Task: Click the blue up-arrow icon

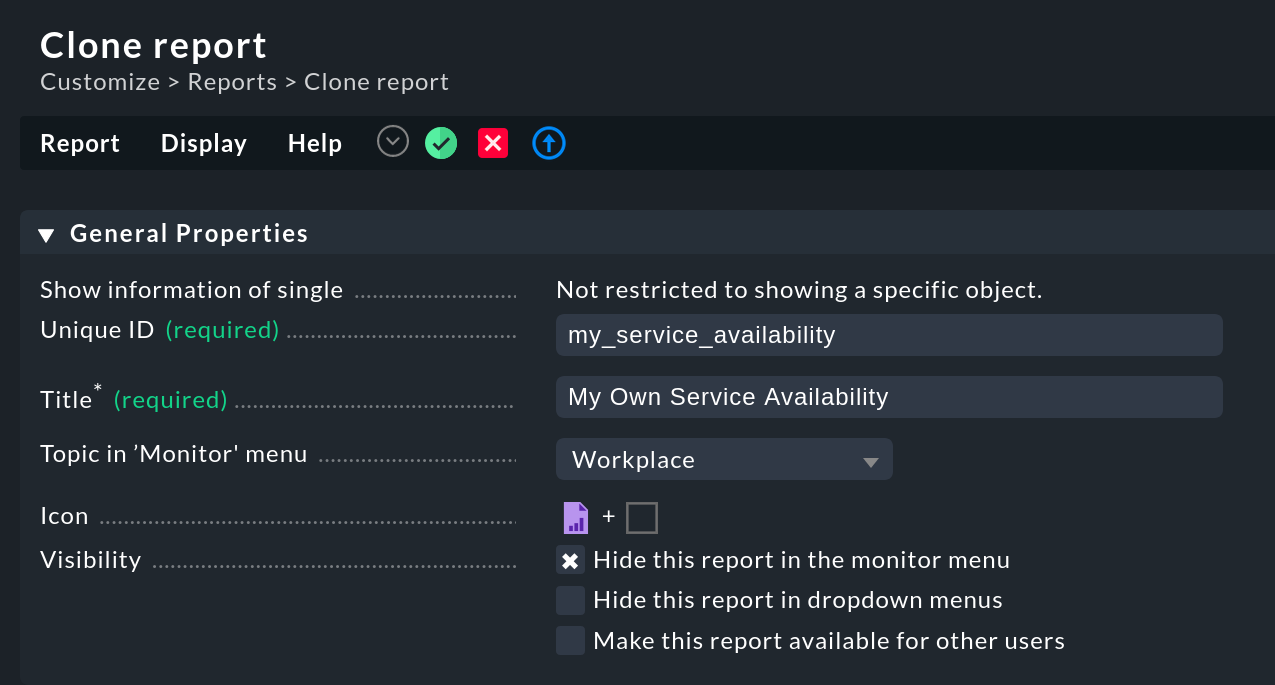Action: [549, 143]
